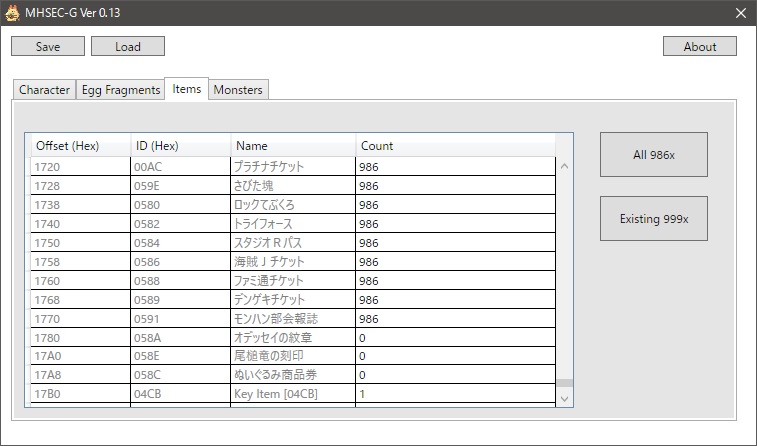Open the About dialog
This screenshot has width=757, height=446.
click(700, 46)
